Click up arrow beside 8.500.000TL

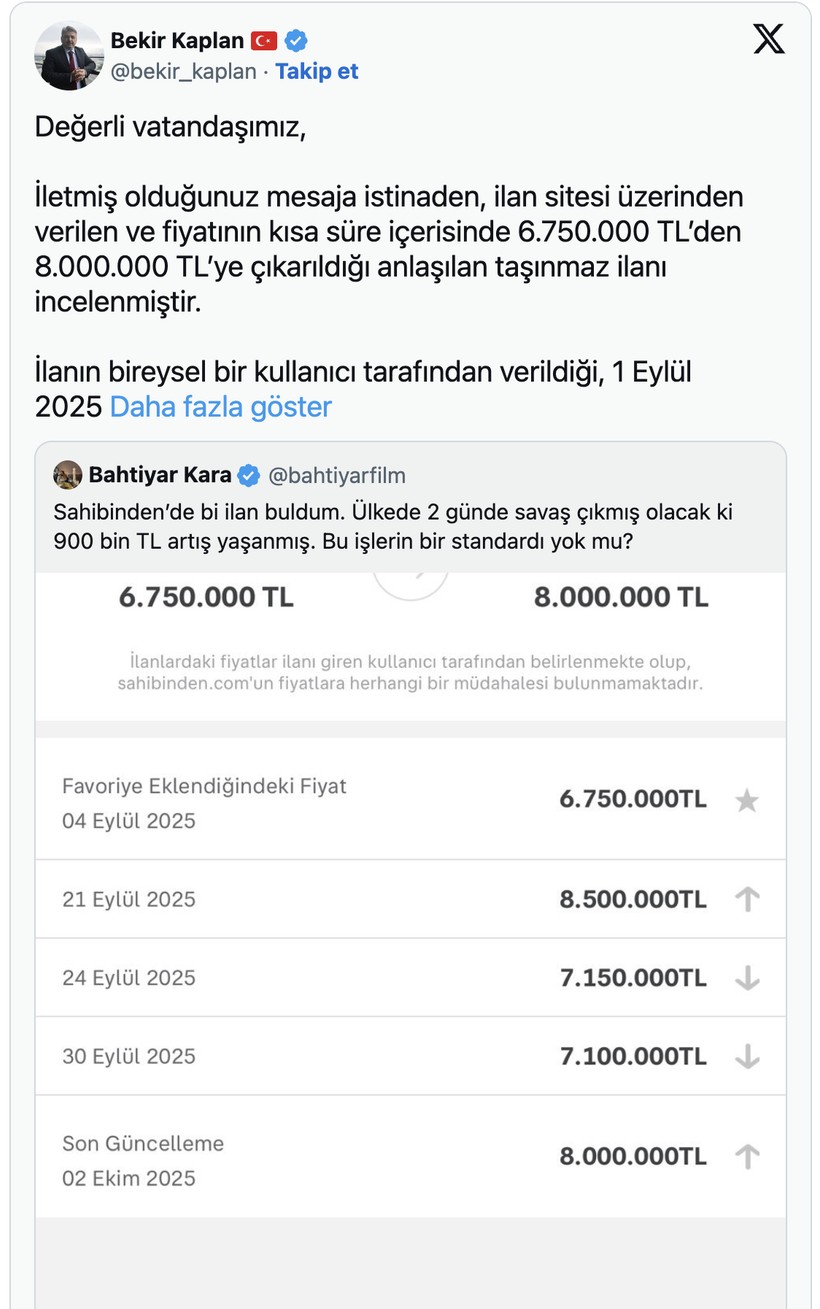[x=746, y=899]
